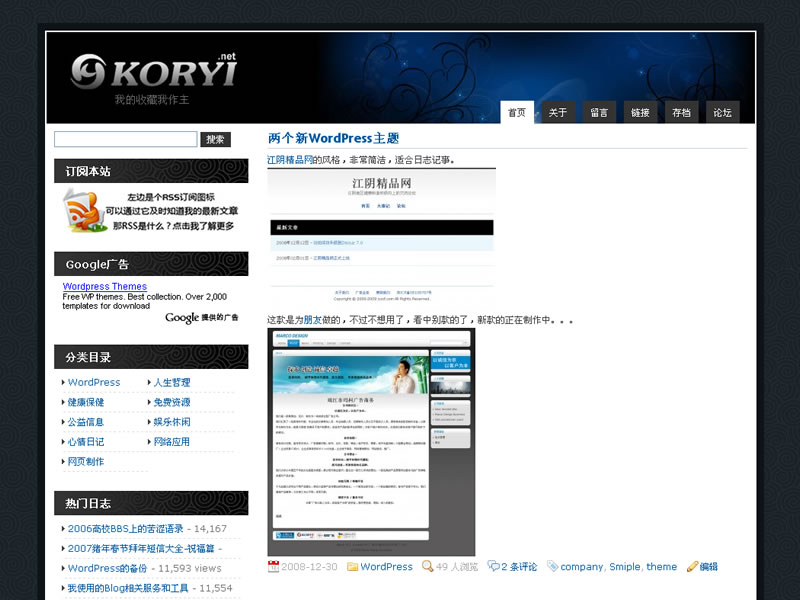Open the 存档 archive tab
Image resolution: width=800 pixels, height=600 pixels.
pos(681,112)
